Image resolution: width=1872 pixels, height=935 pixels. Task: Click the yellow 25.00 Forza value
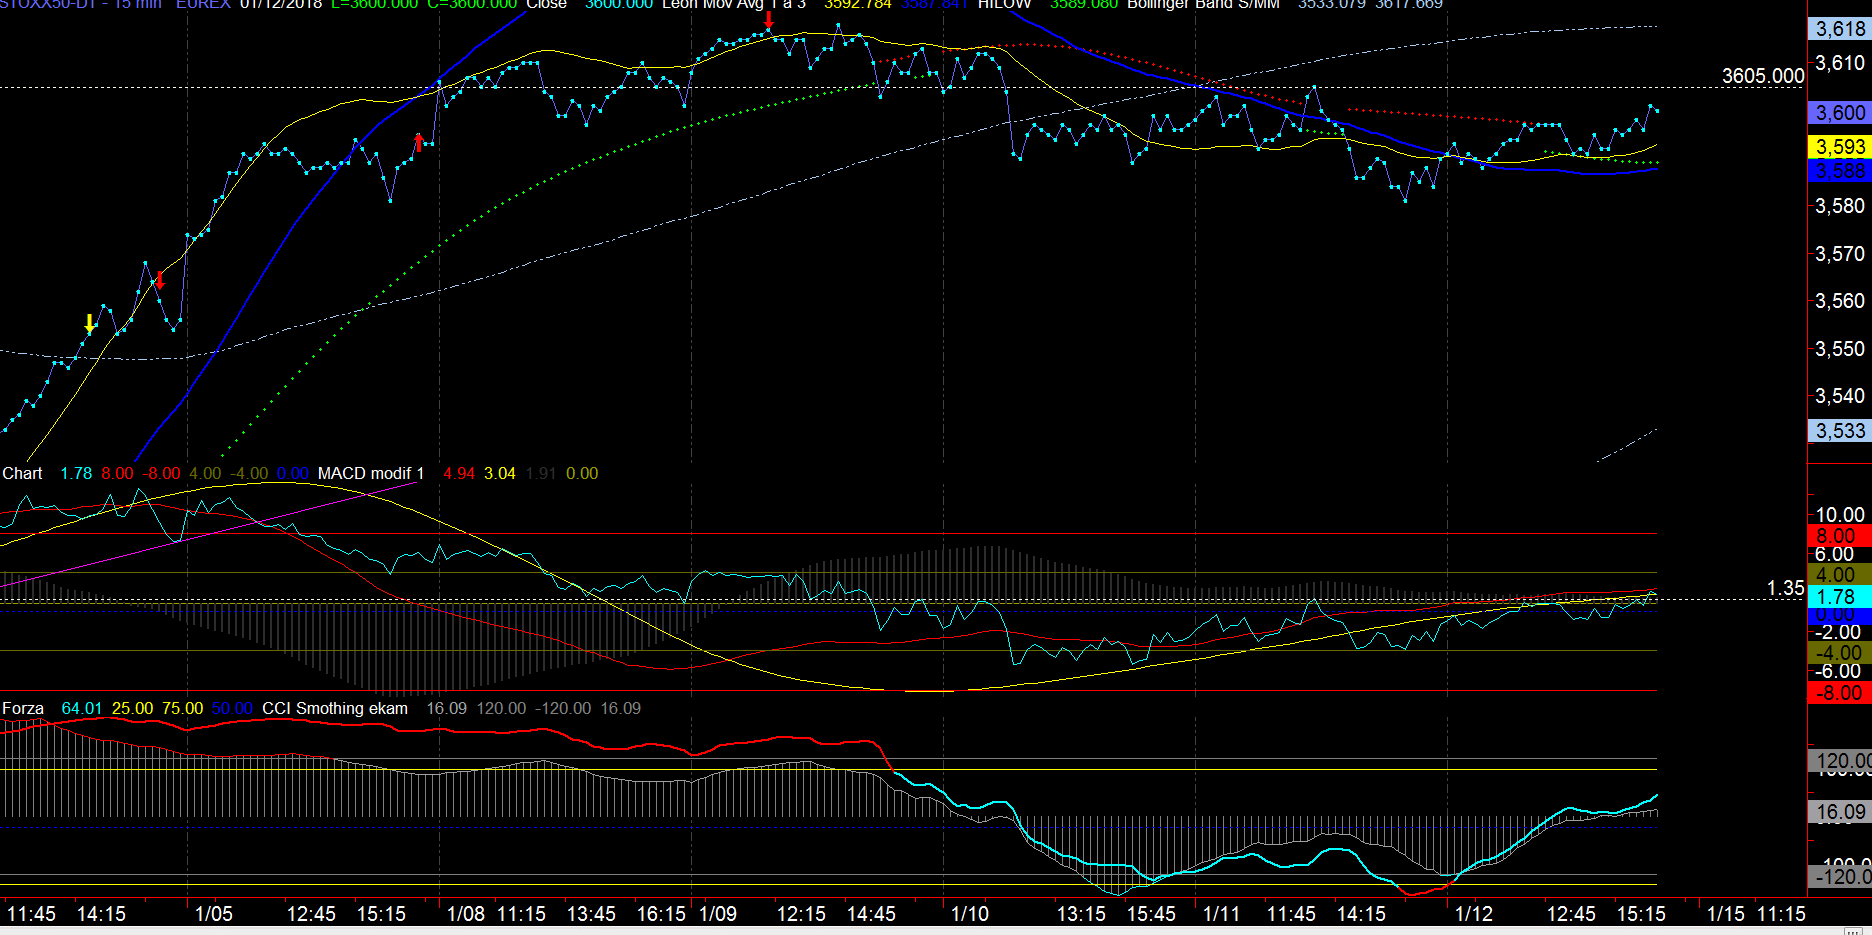tap(132, 708)
